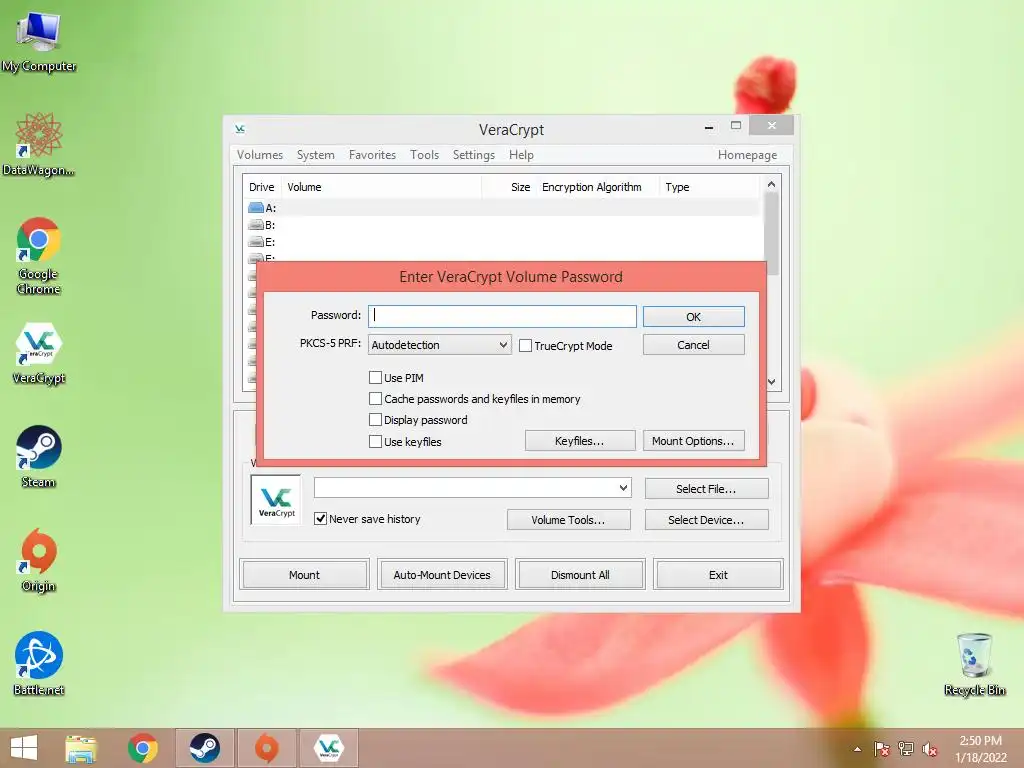Click the Mount button

click(x=304, y=575)
